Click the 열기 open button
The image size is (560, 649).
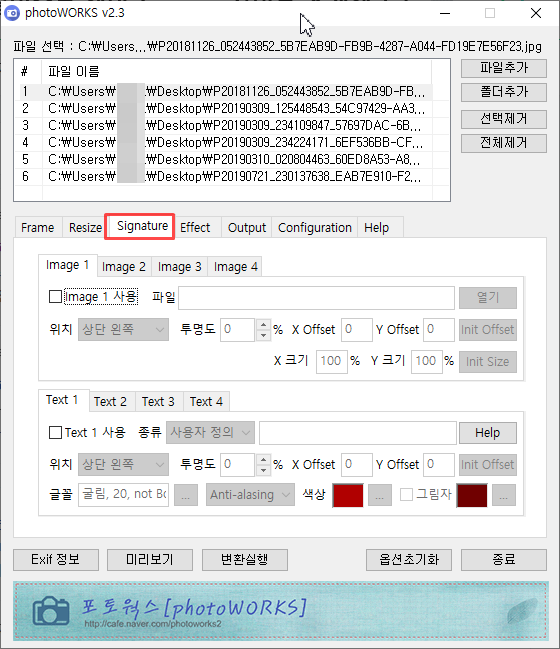(488, 298)
